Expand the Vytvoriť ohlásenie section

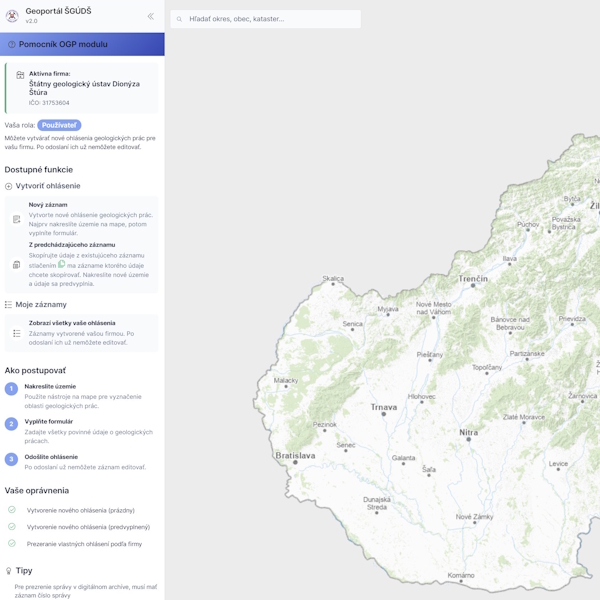48,186
